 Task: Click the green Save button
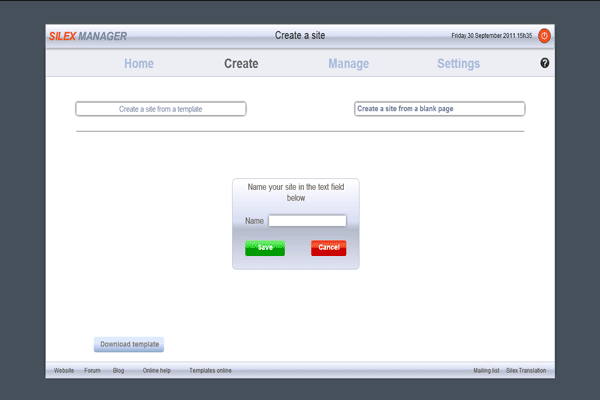pos(265,248)
